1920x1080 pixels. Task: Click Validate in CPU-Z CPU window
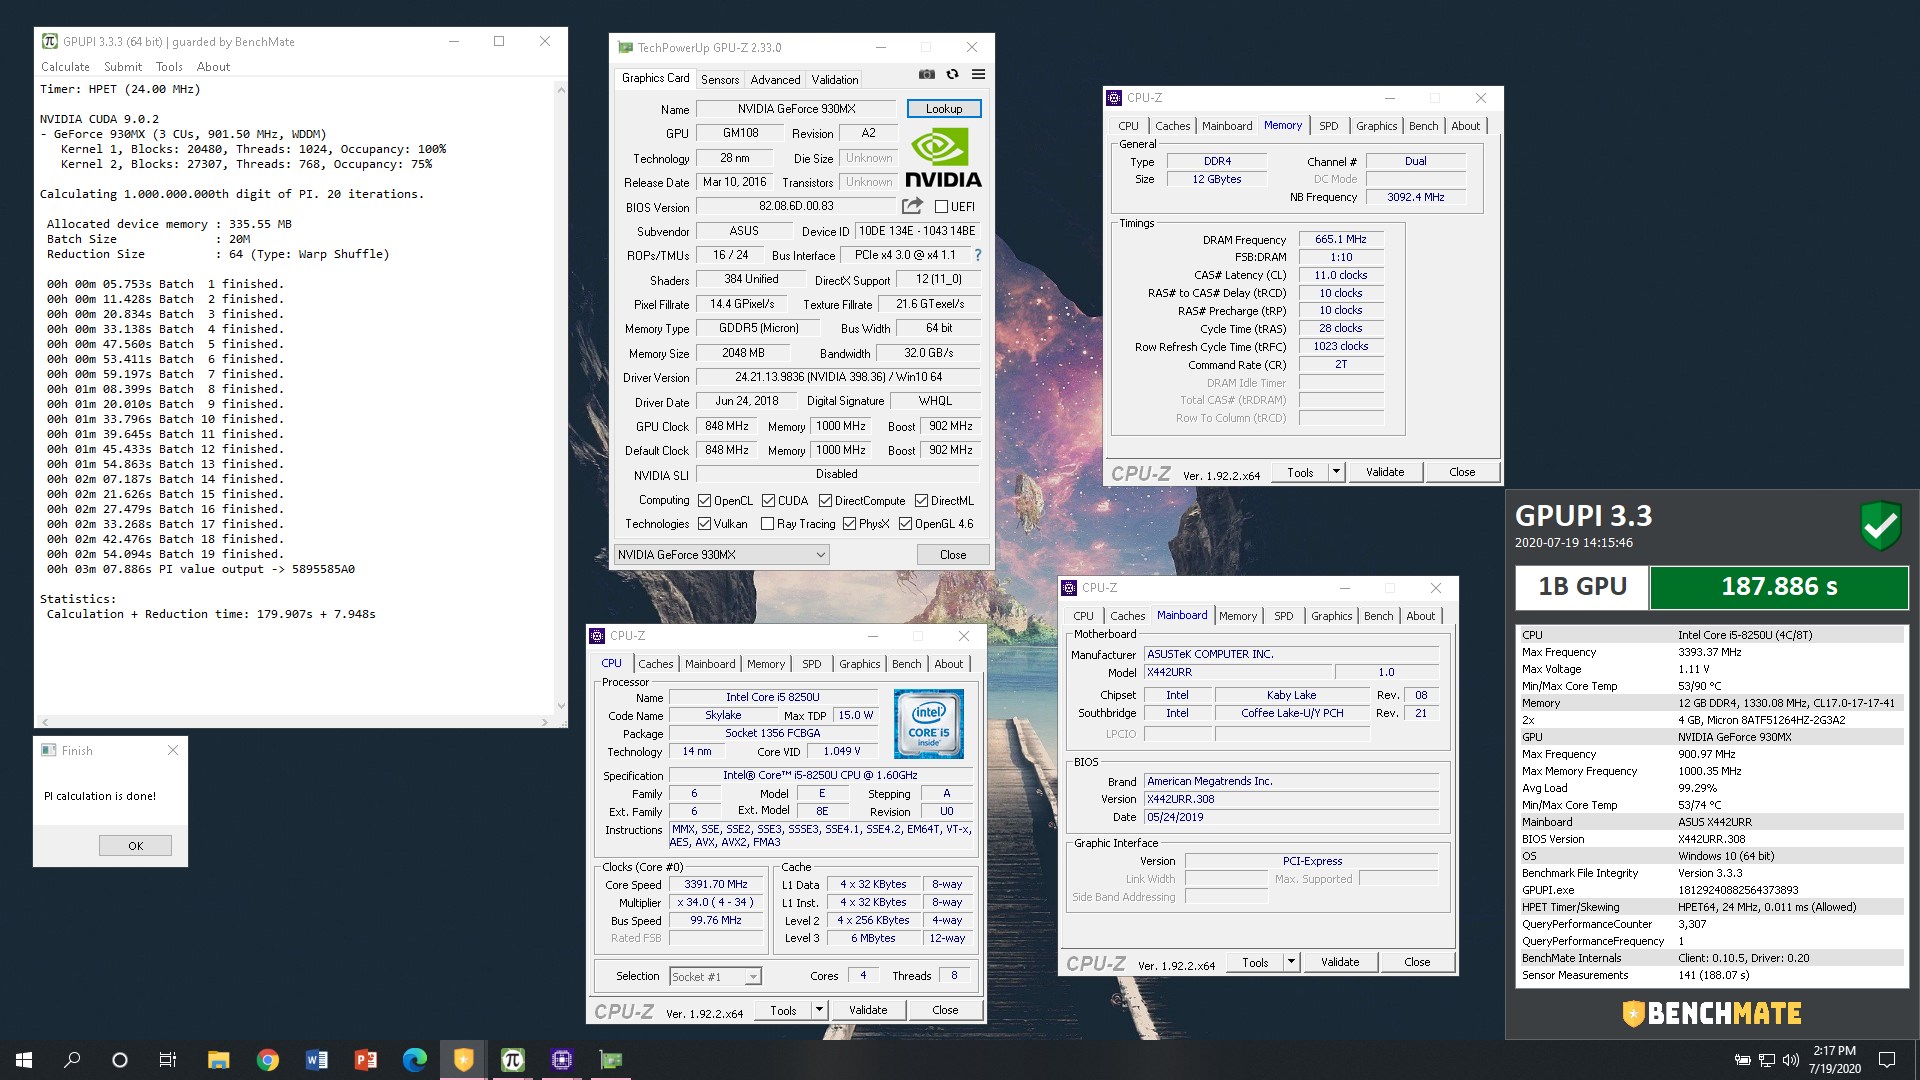point(868,1010)
